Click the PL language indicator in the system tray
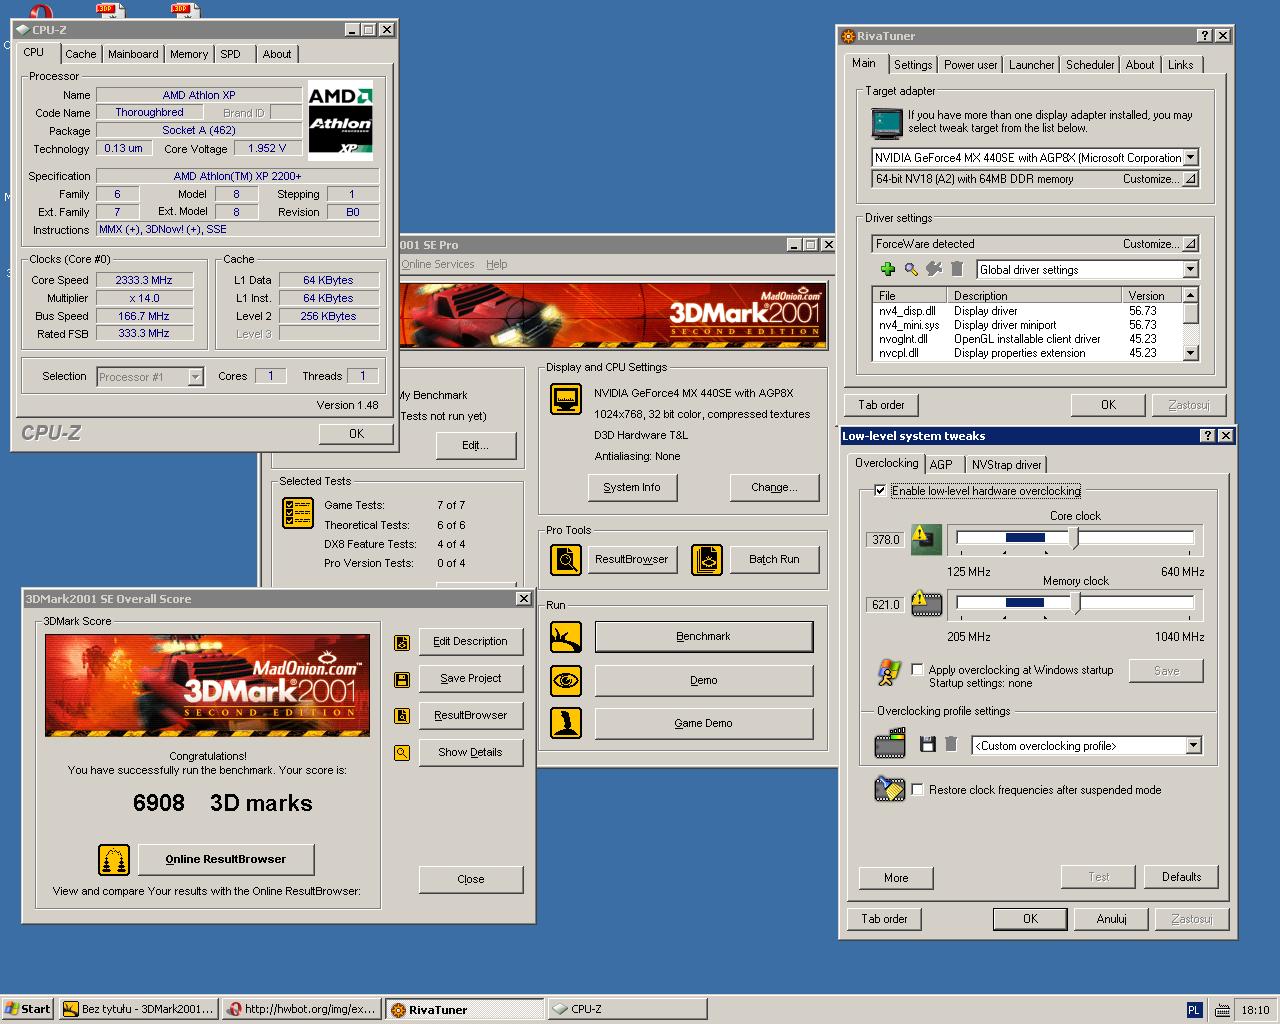Viewport: 1280px width, 1024px height. tap(1194, 1010)
